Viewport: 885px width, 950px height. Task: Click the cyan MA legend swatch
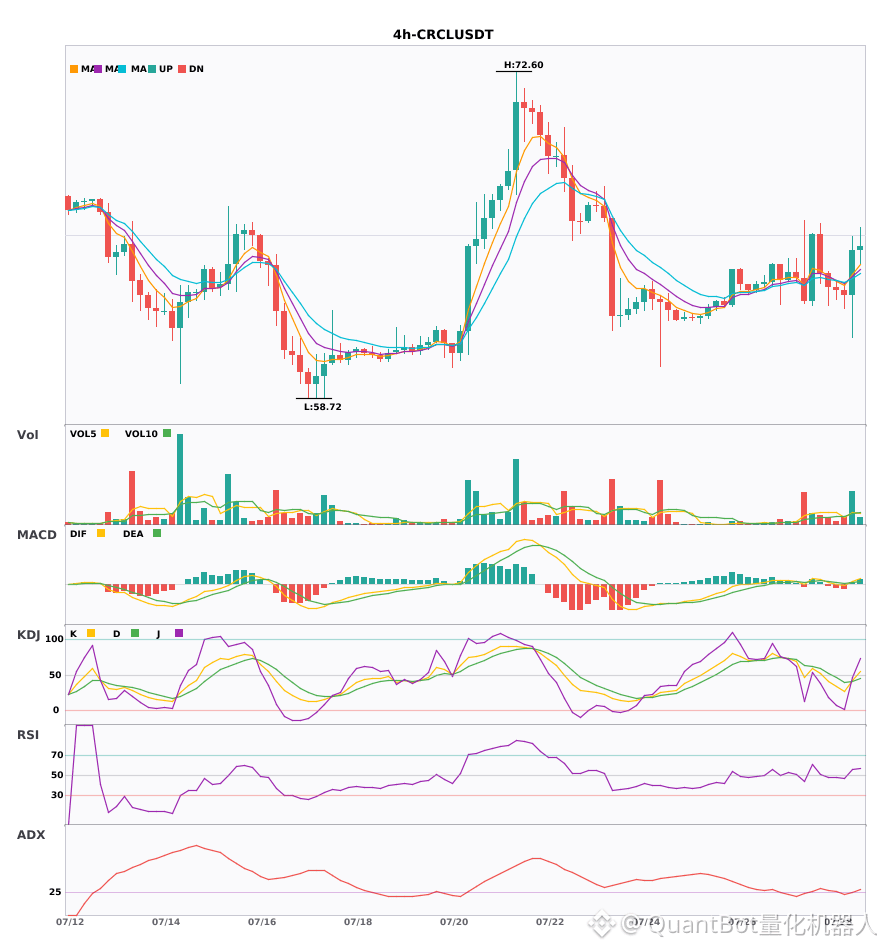pyautogui.click(x=122, y=69)
